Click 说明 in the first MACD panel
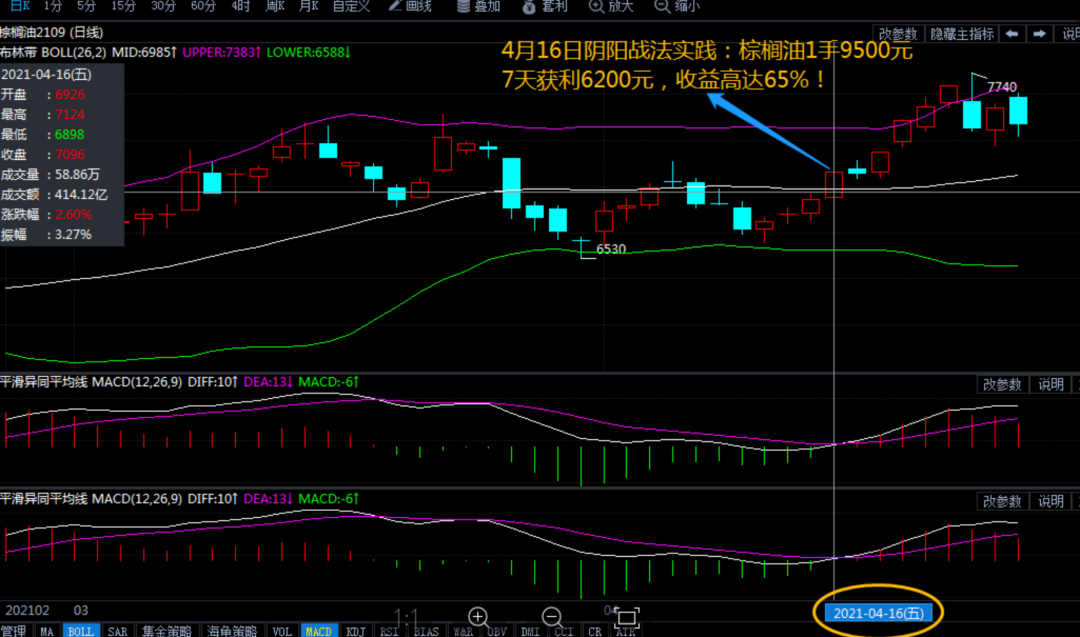Viewport: 1080px width, 637px height. click(1050, 385)
